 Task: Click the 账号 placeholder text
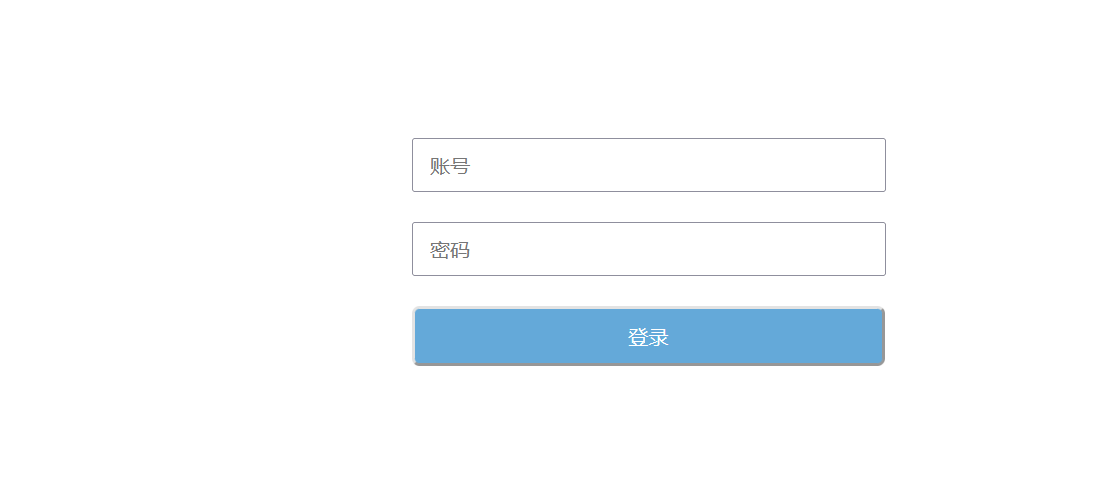coord(450,166)
